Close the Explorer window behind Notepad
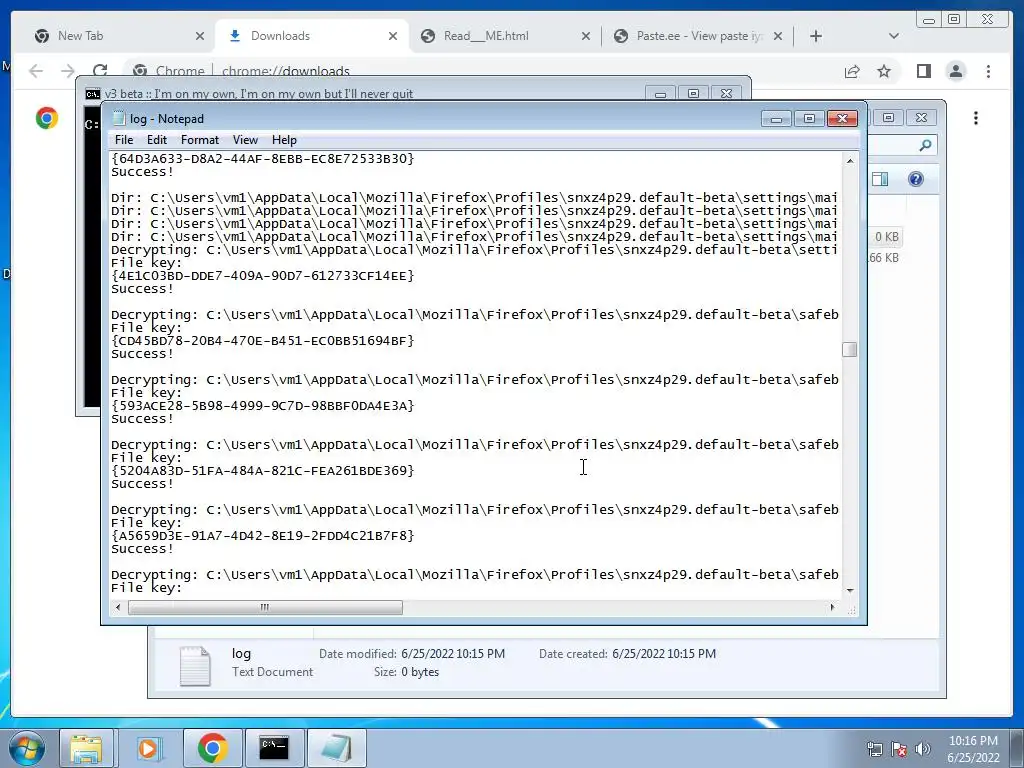The image size is (1024, 768). (921, 118)
